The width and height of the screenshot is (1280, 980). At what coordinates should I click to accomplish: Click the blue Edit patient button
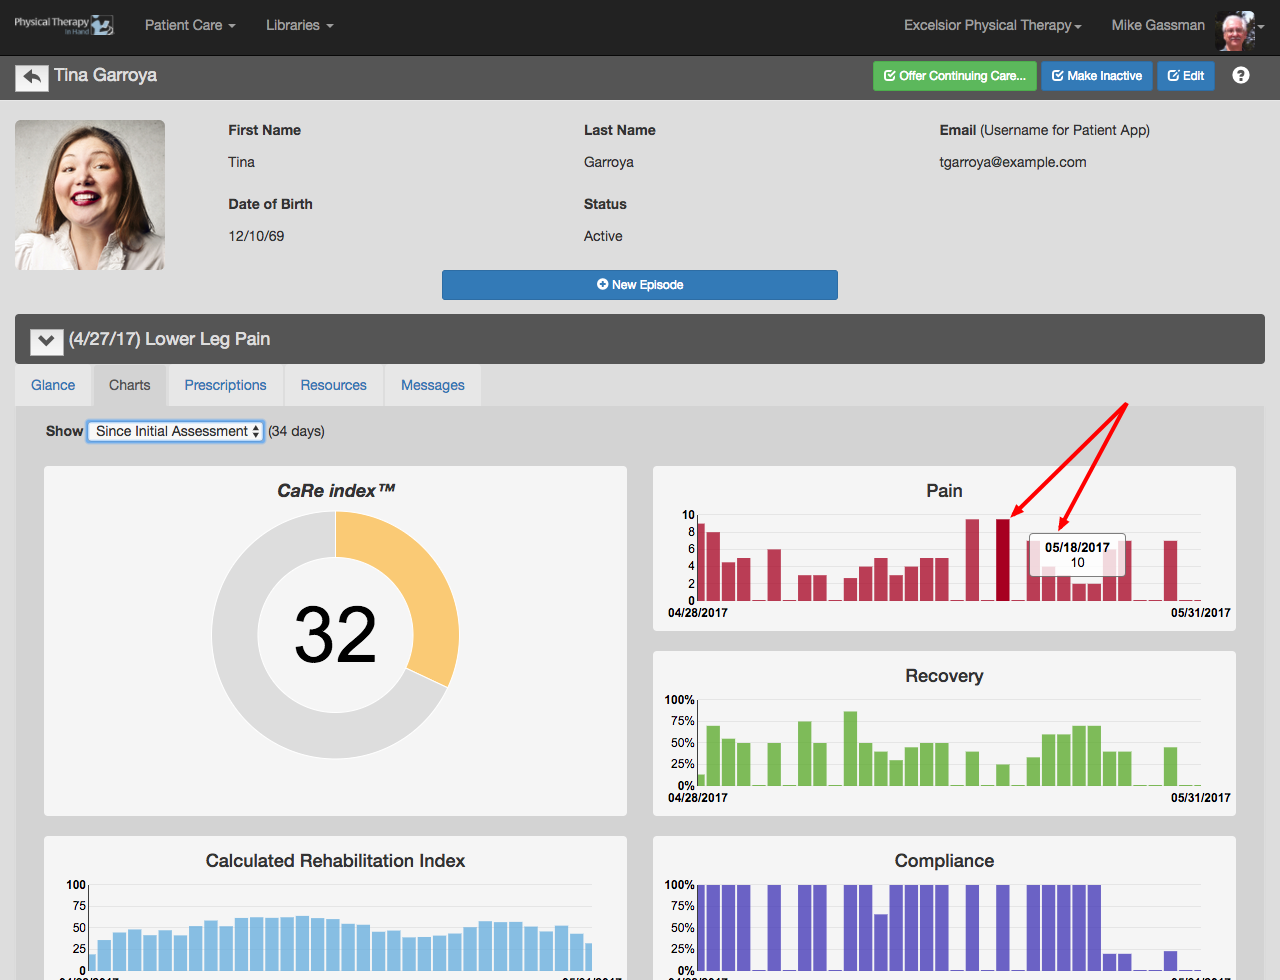coord(1186,76)
